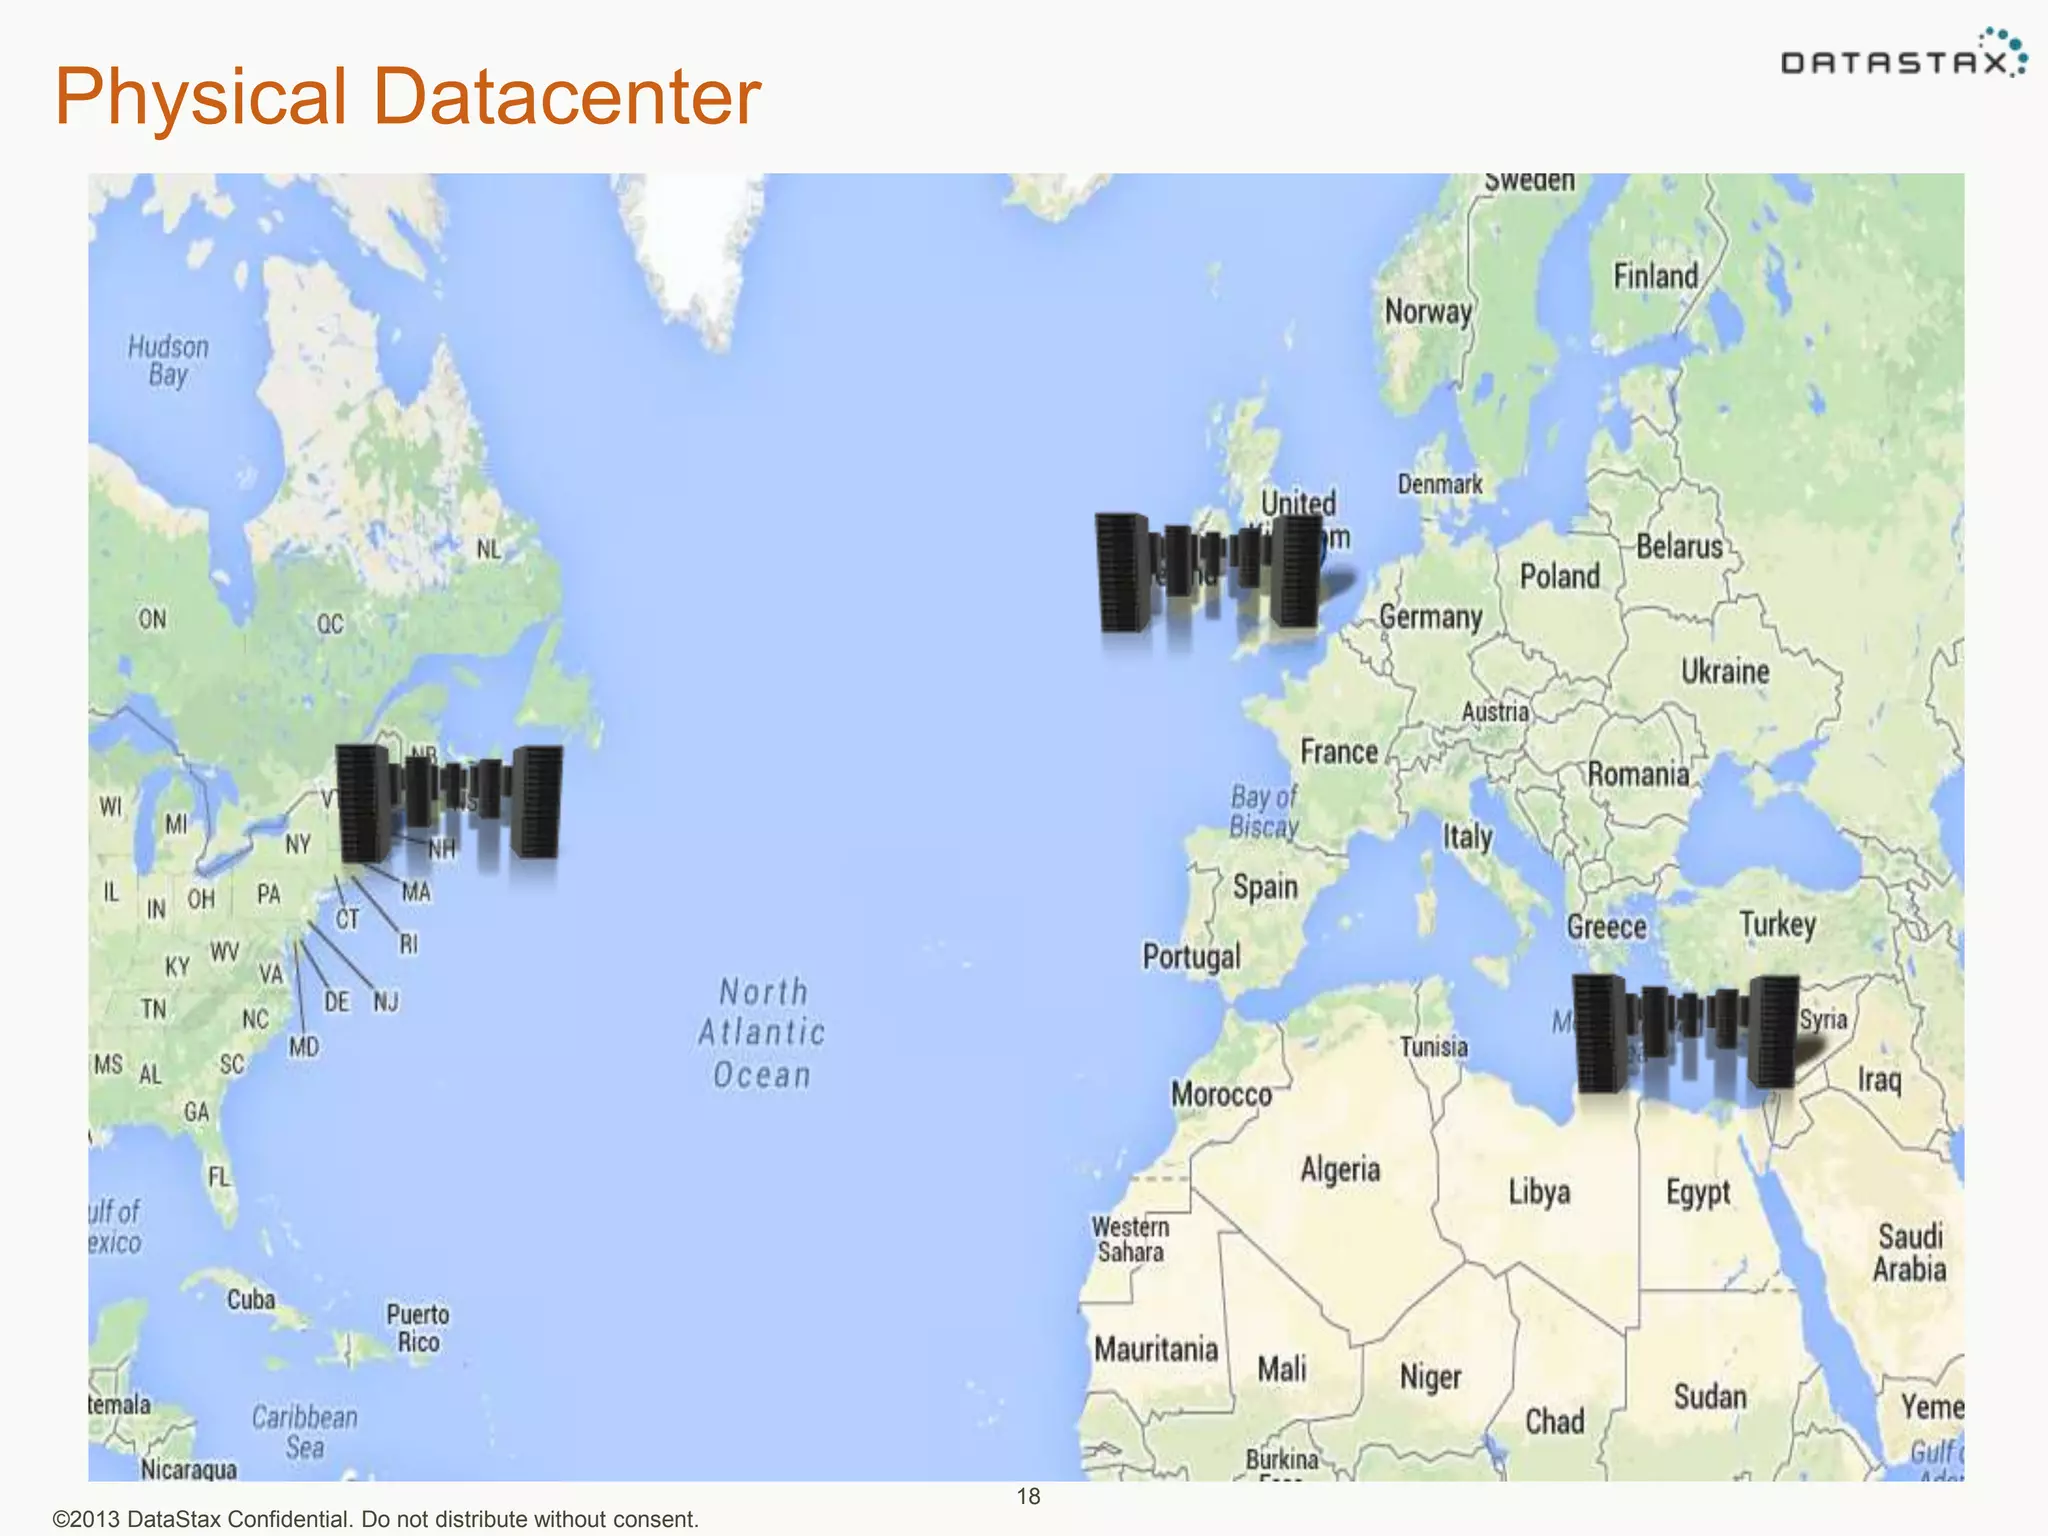The width and height of the screenshot is (2048, 1536).
Task: Click the 'Italy' map label
Action: 1467,836
